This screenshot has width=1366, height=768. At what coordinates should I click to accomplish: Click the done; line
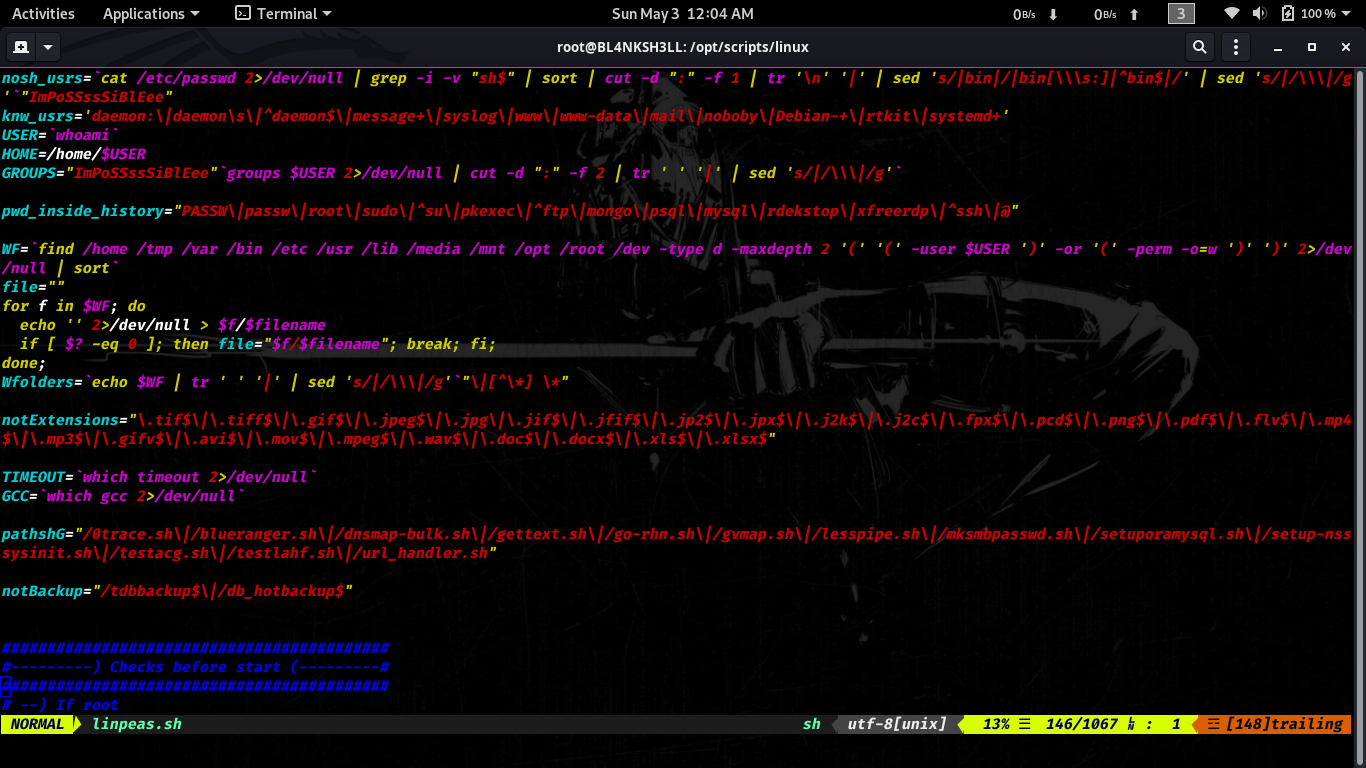coord(24,362)
